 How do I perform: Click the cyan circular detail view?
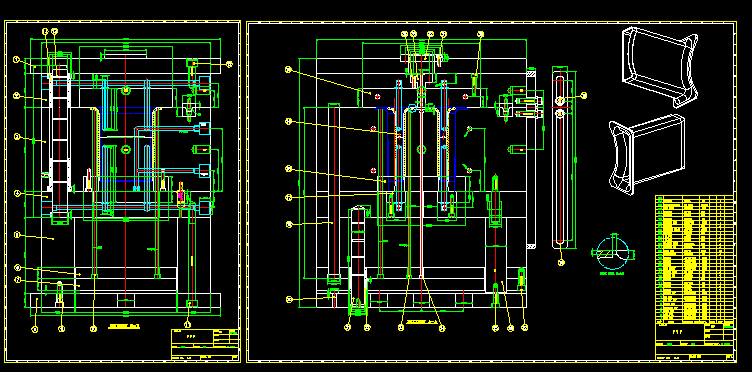pos(612,252)
